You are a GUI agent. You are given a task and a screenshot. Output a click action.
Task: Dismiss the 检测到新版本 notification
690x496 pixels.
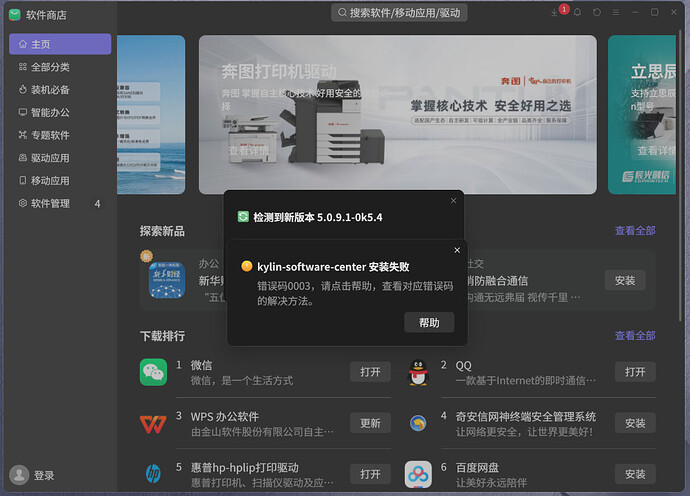click(x=453, y=201)
